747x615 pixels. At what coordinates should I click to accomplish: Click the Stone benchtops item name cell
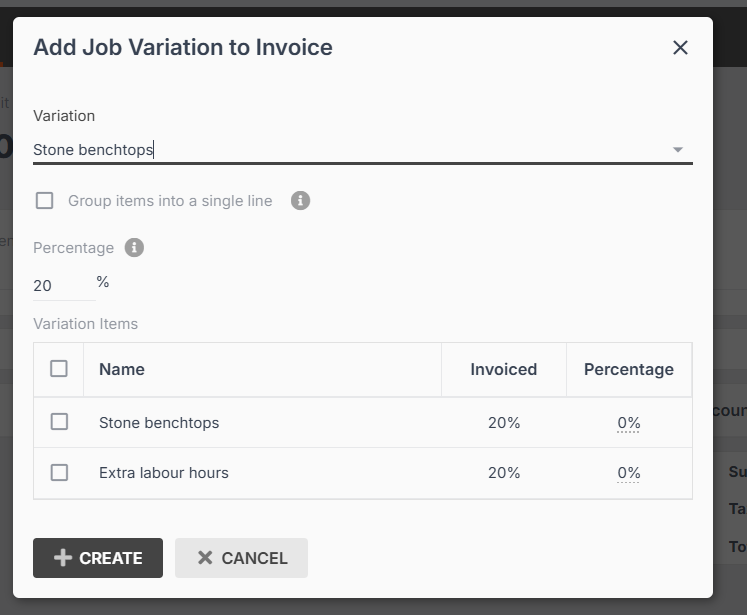159,423
